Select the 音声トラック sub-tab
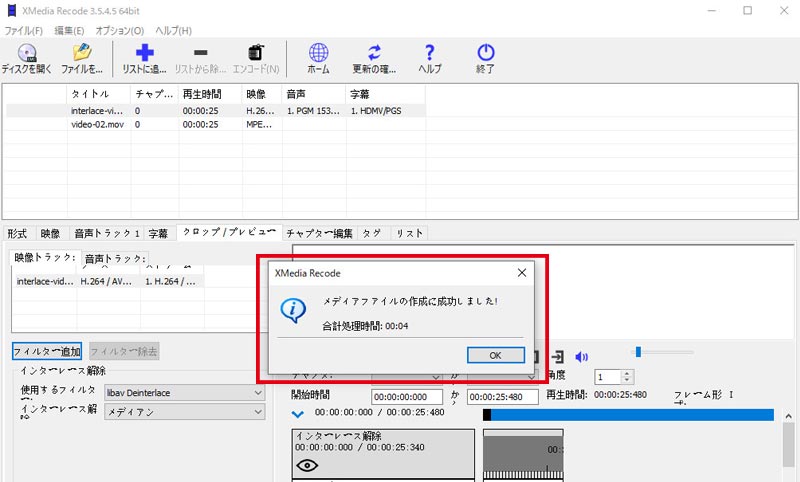 [115, 259]
